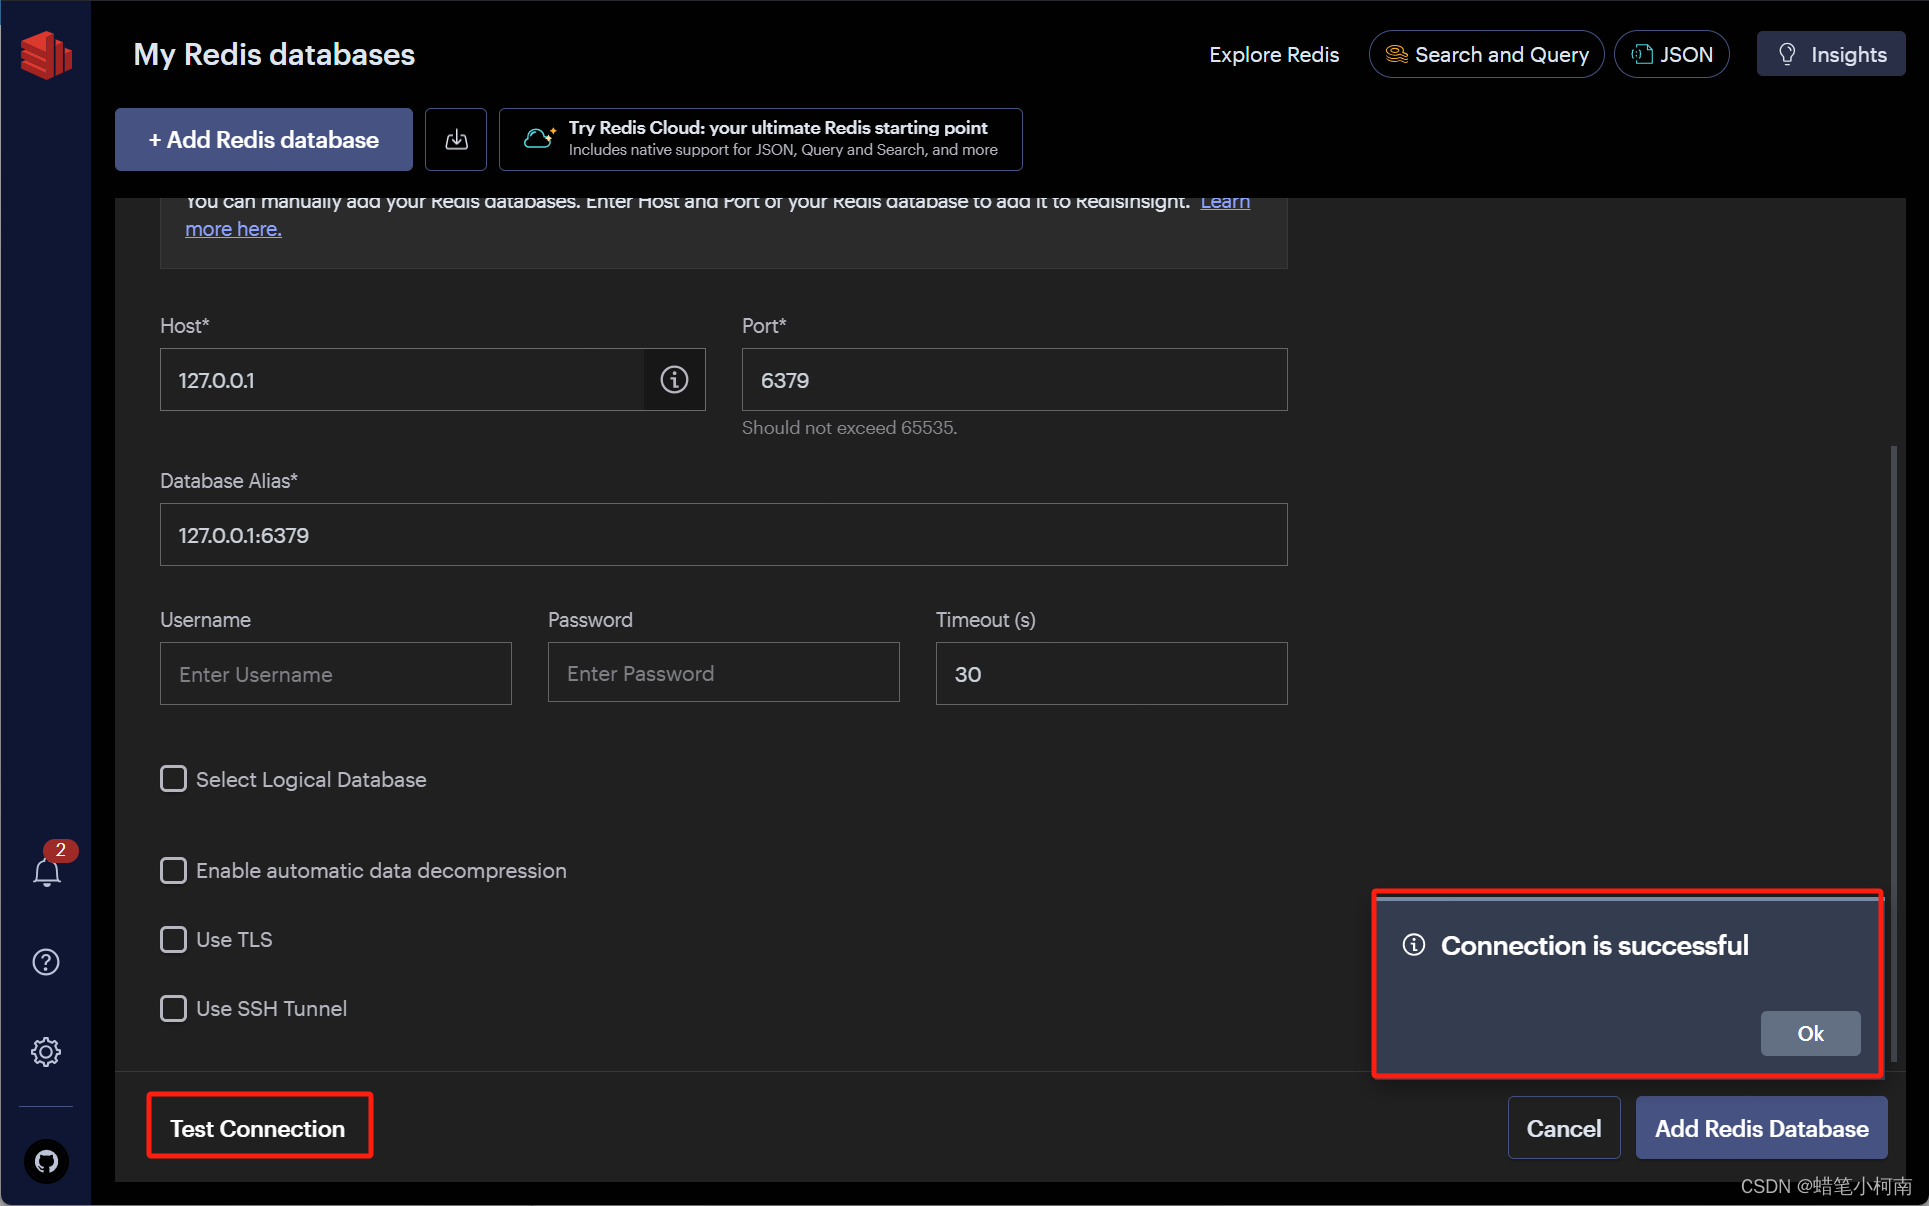1929x1206 pixels.
Task: Open the GitHub repository icon
Action: [46, 1161]
